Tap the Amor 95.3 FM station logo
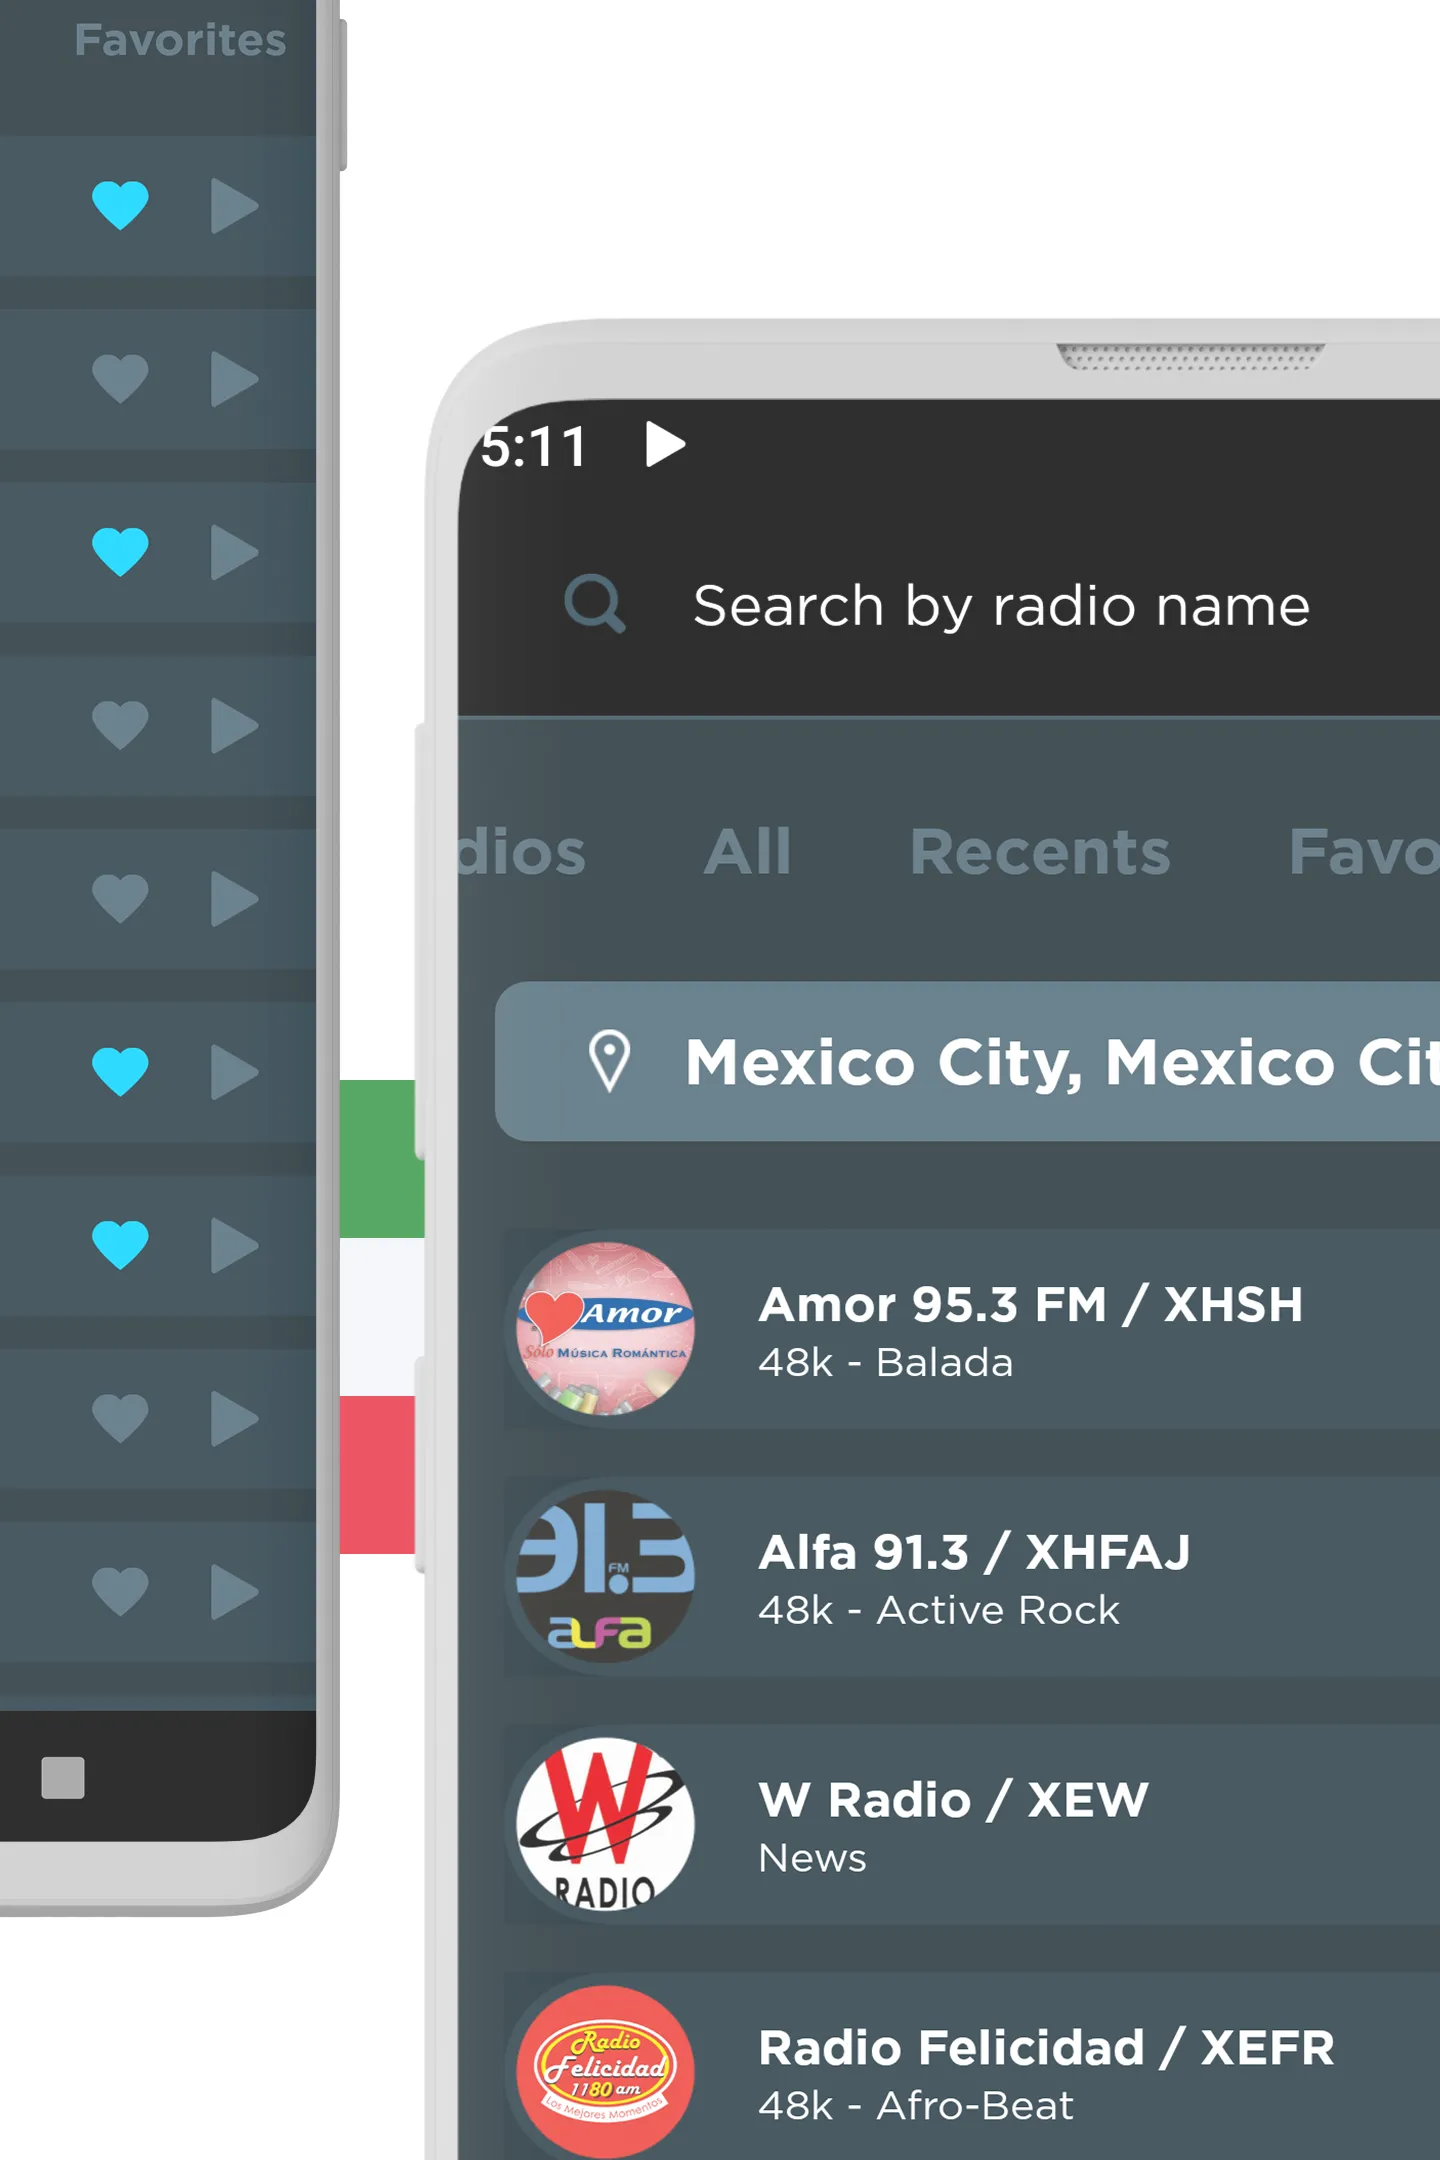 (605, 1328)
